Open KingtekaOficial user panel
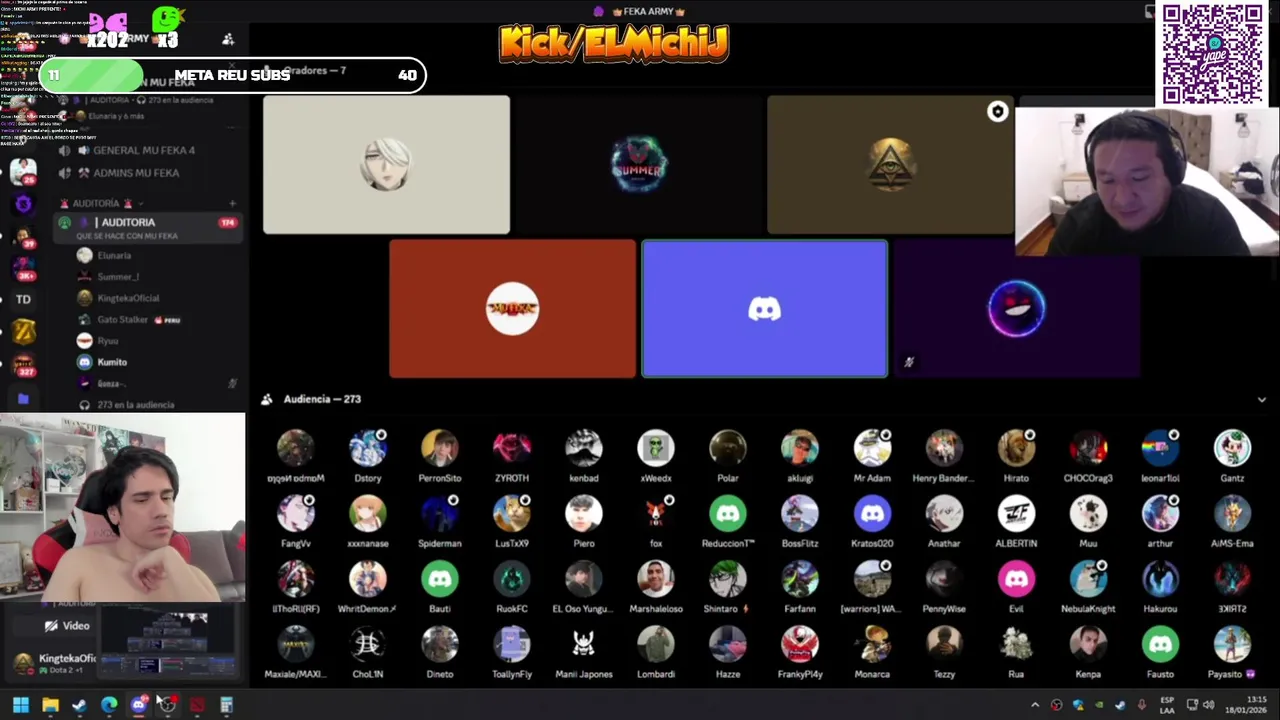Screen dimensions: 1280x720 [55, 663]
